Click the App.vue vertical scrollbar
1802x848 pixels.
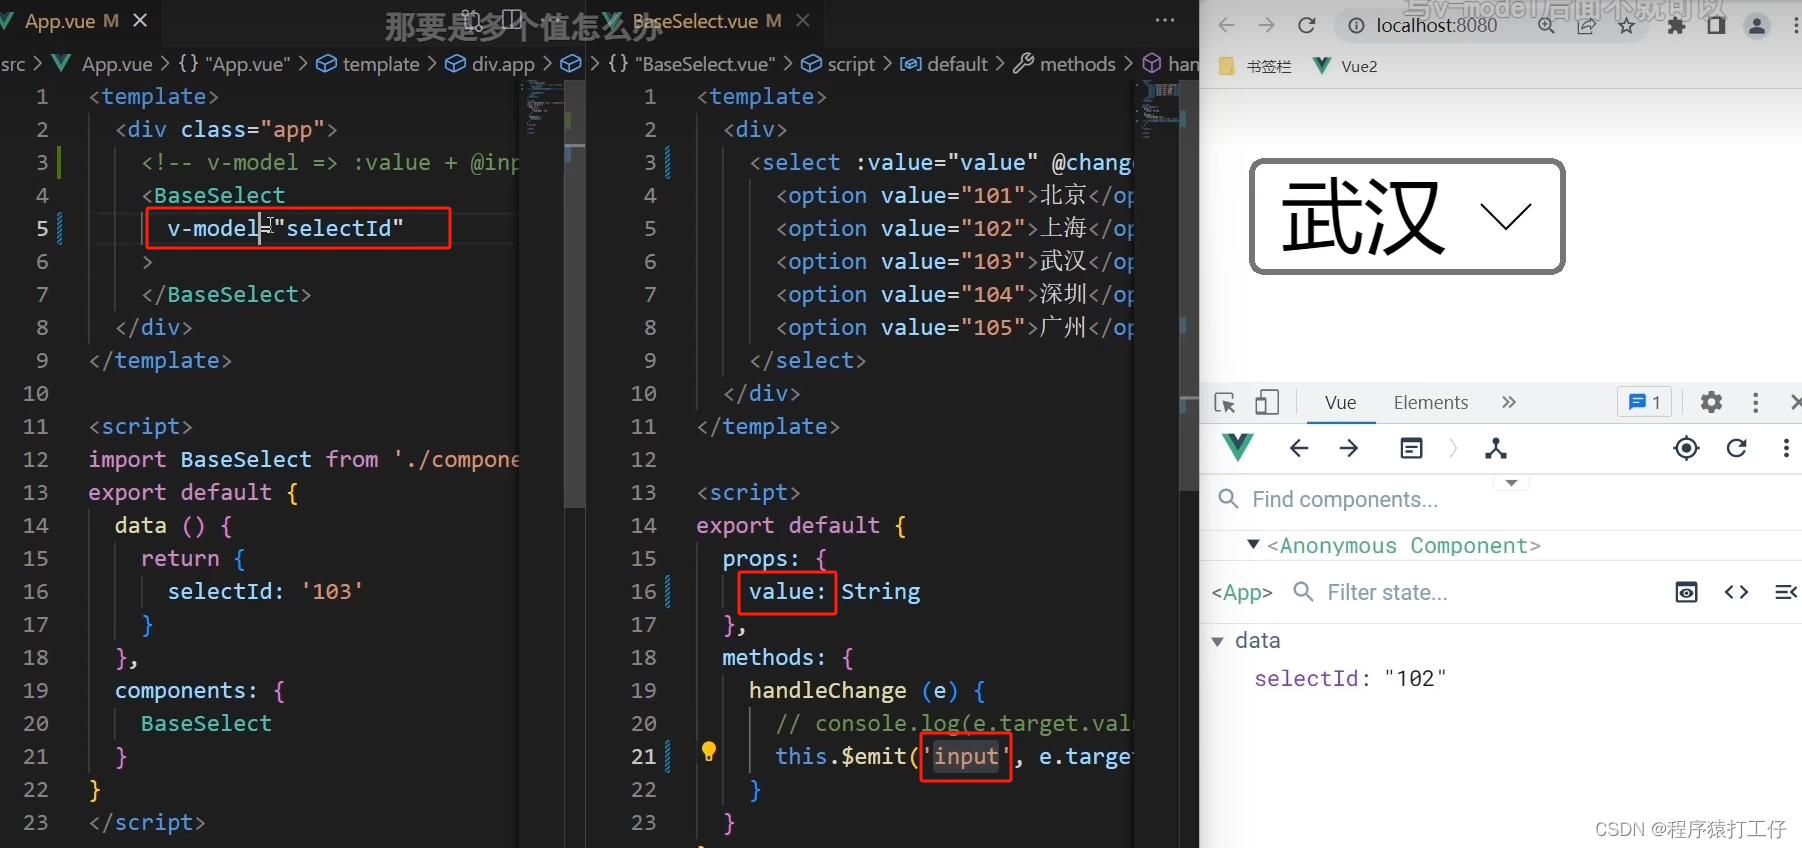[x=575, y=294]
